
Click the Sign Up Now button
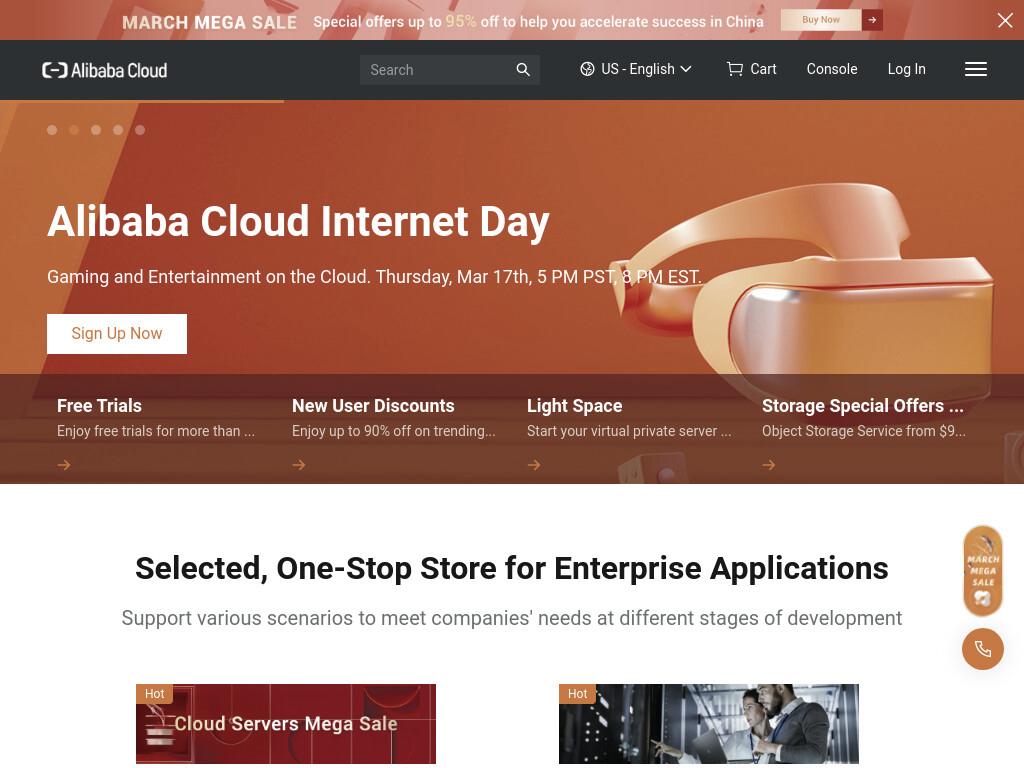tap(117, 334)
